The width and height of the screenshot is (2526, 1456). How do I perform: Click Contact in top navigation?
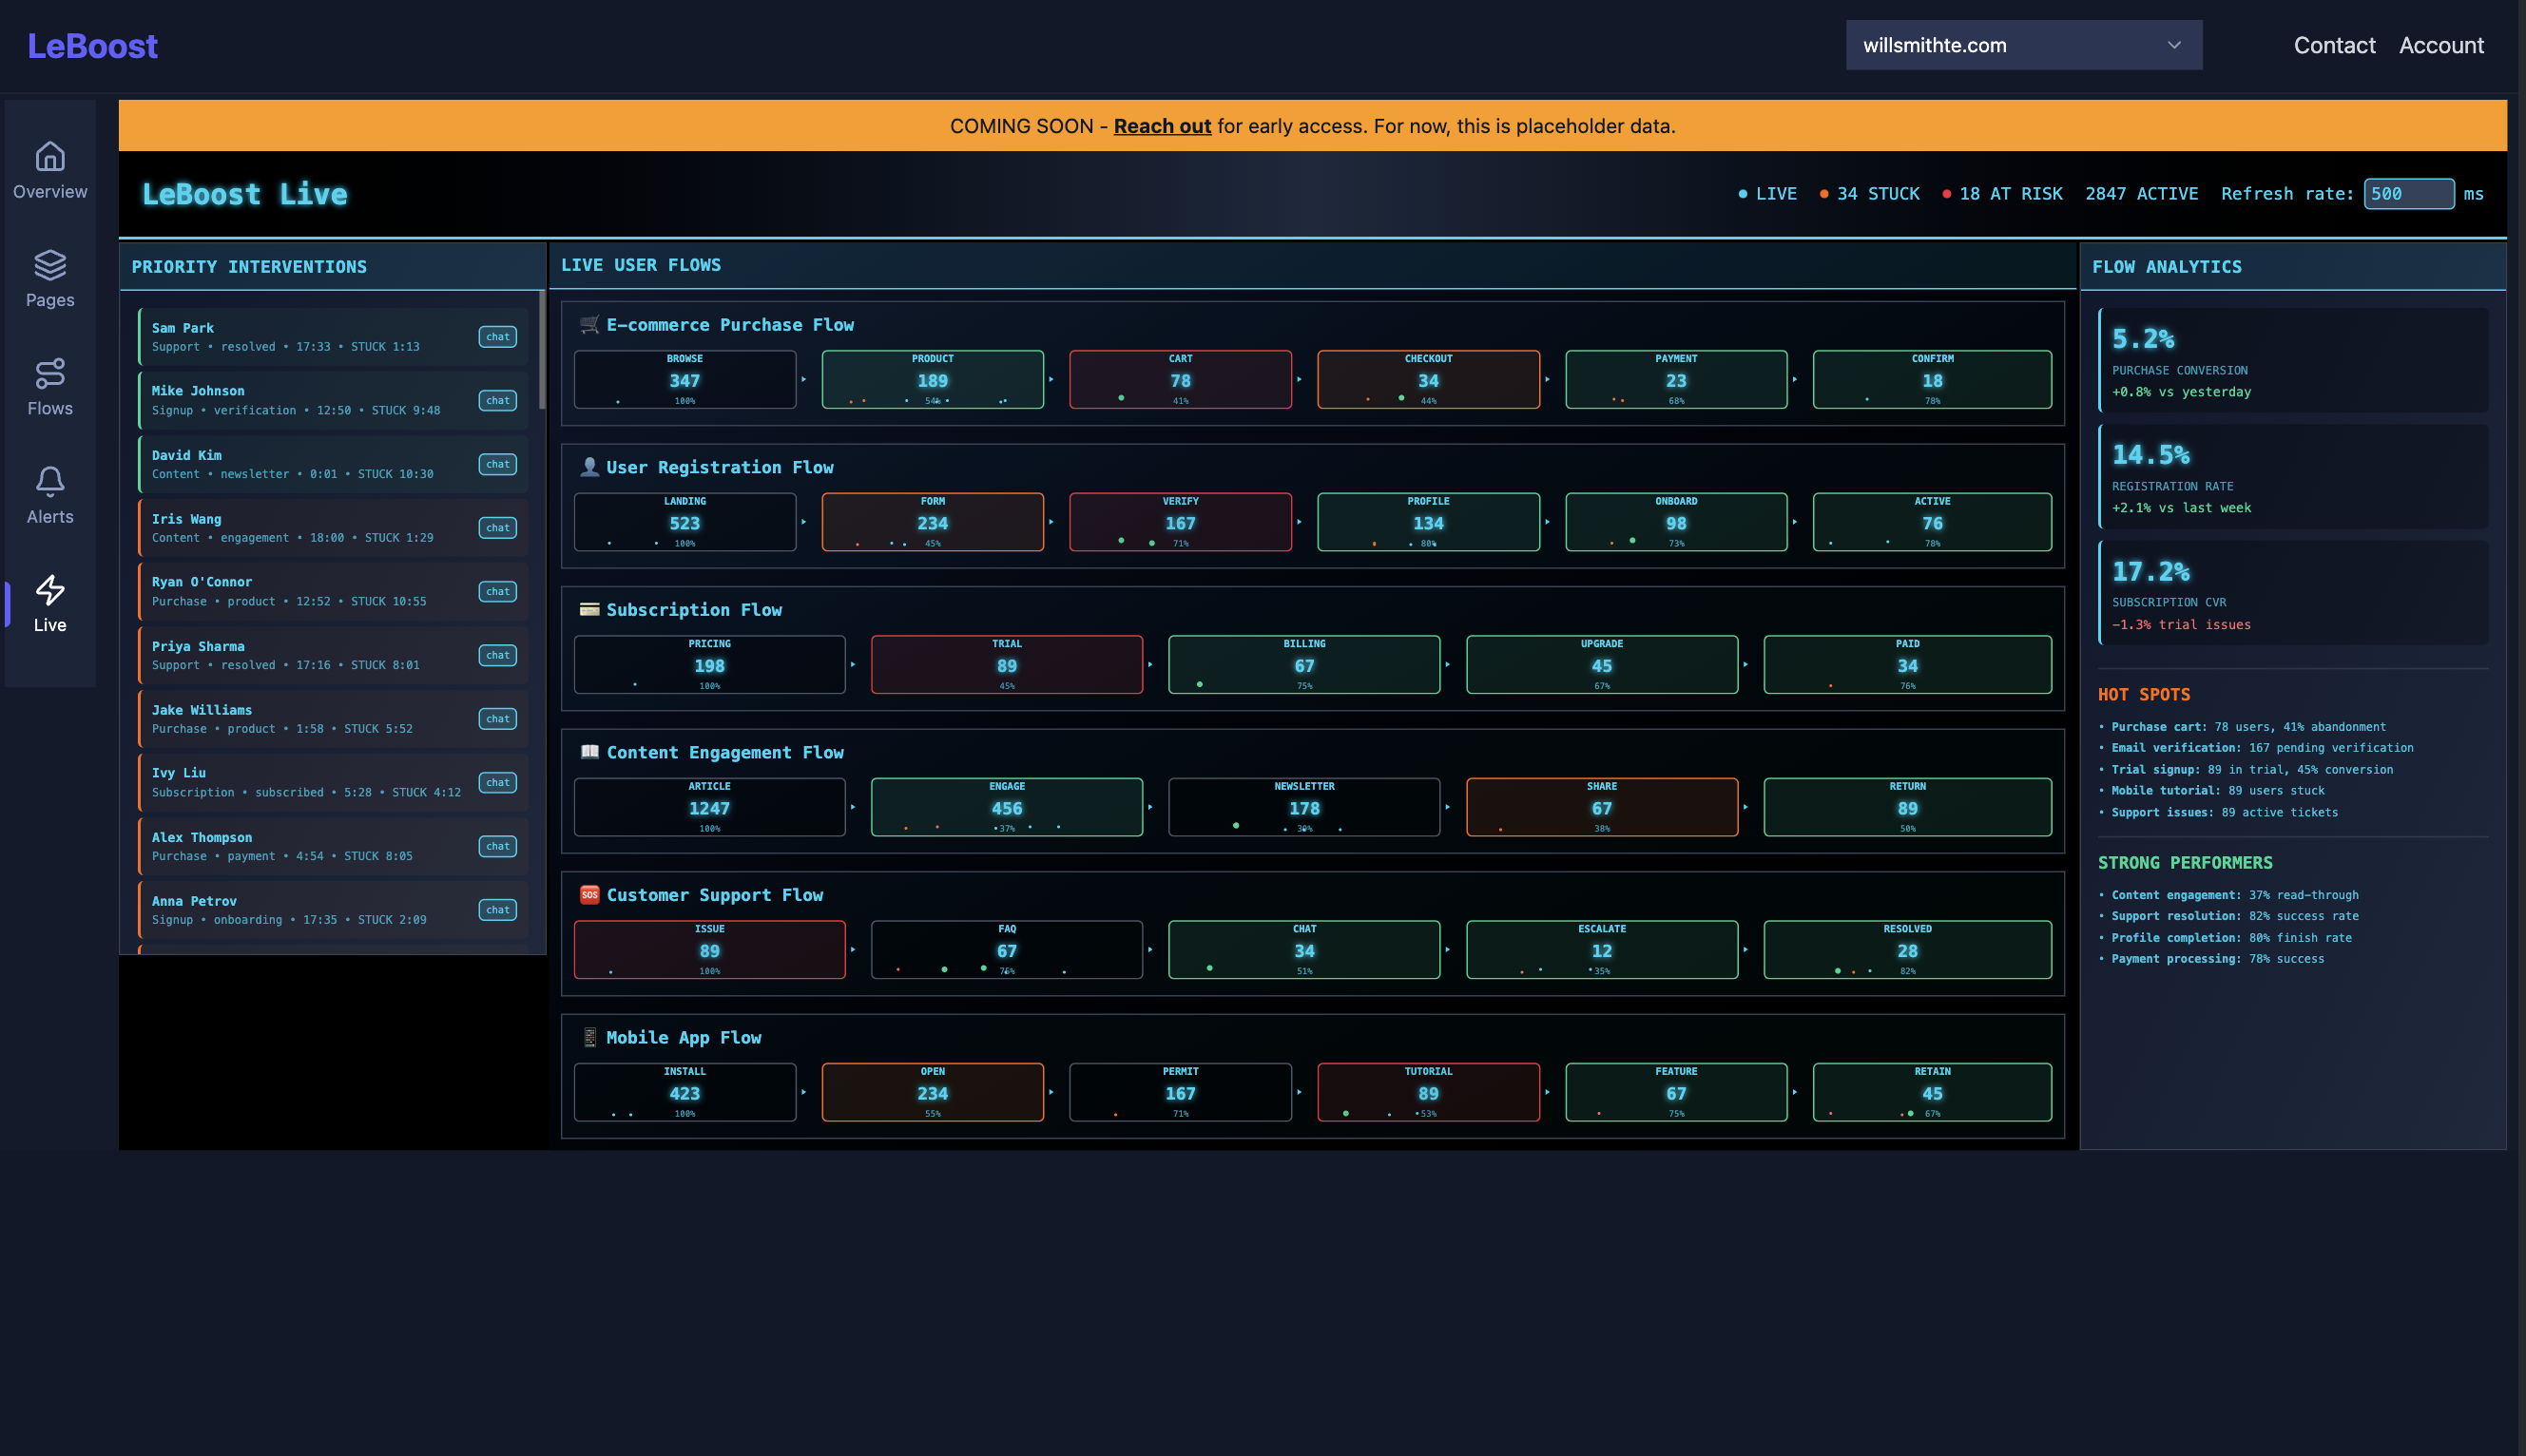click(x=2333, y=45)
